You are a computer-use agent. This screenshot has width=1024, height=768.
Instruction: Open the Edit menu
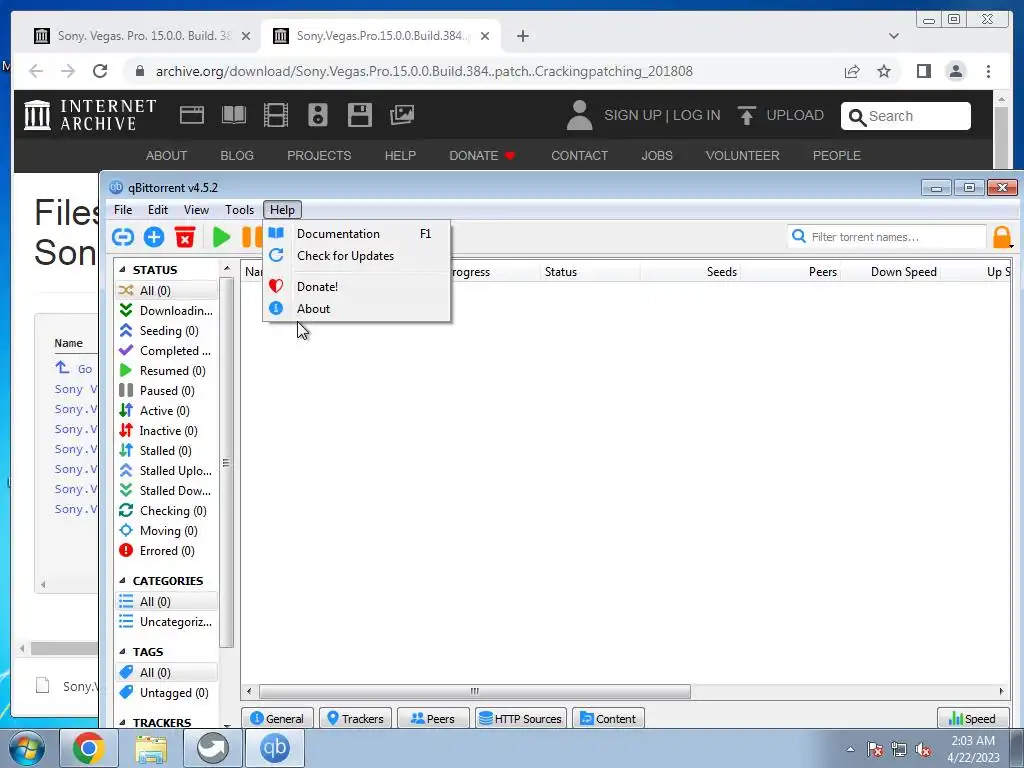click(x=158, y=210)
